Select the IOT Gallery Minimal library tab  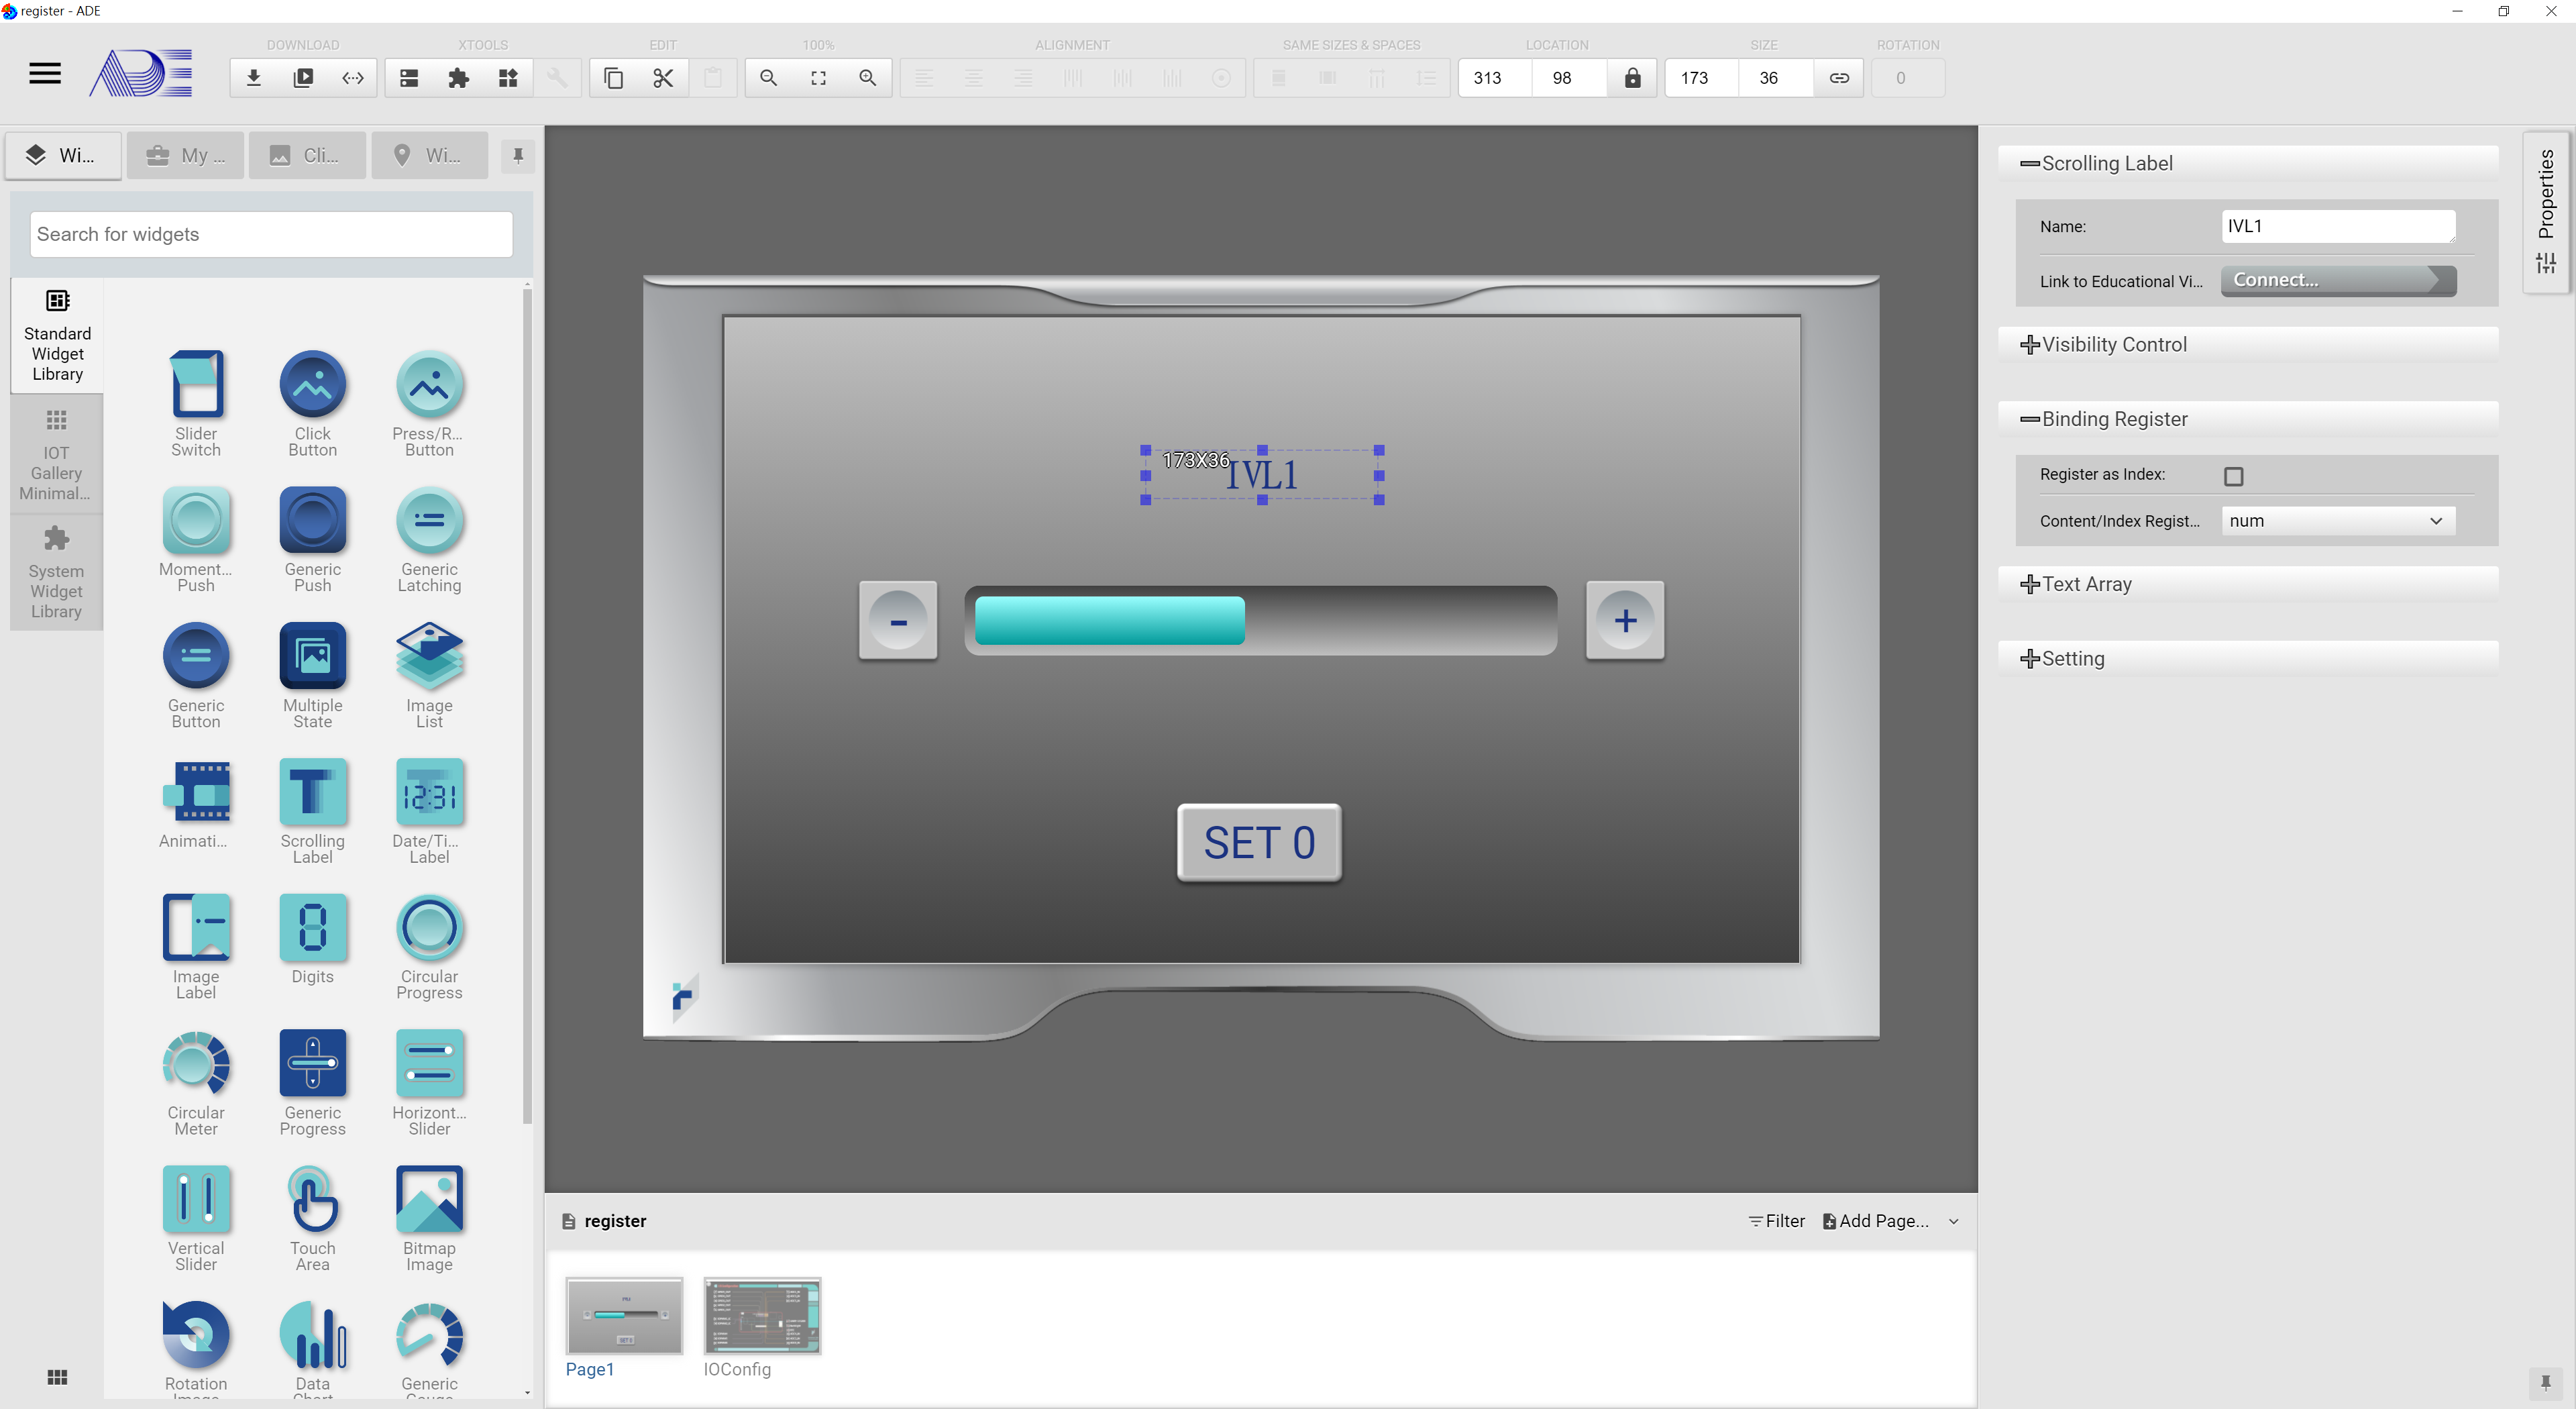56,455
